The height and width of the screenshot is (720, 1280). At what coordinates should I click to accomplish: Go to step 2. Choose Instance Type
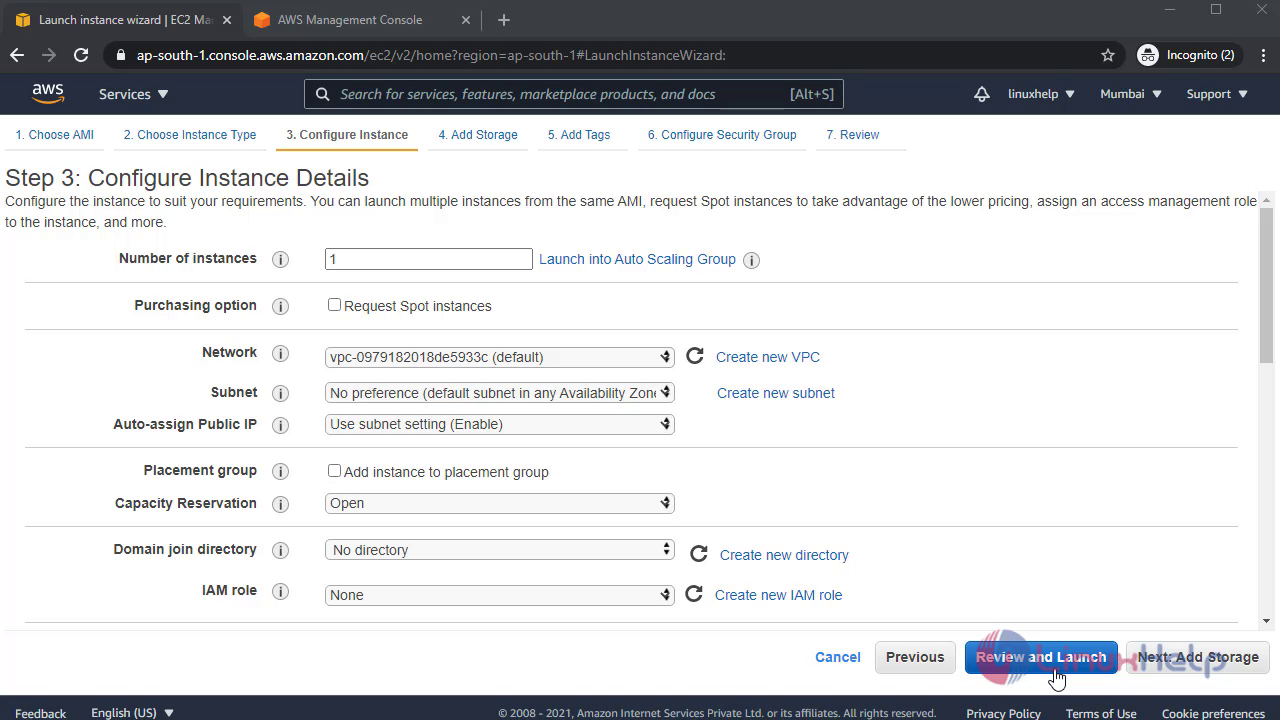click(190, 135)
